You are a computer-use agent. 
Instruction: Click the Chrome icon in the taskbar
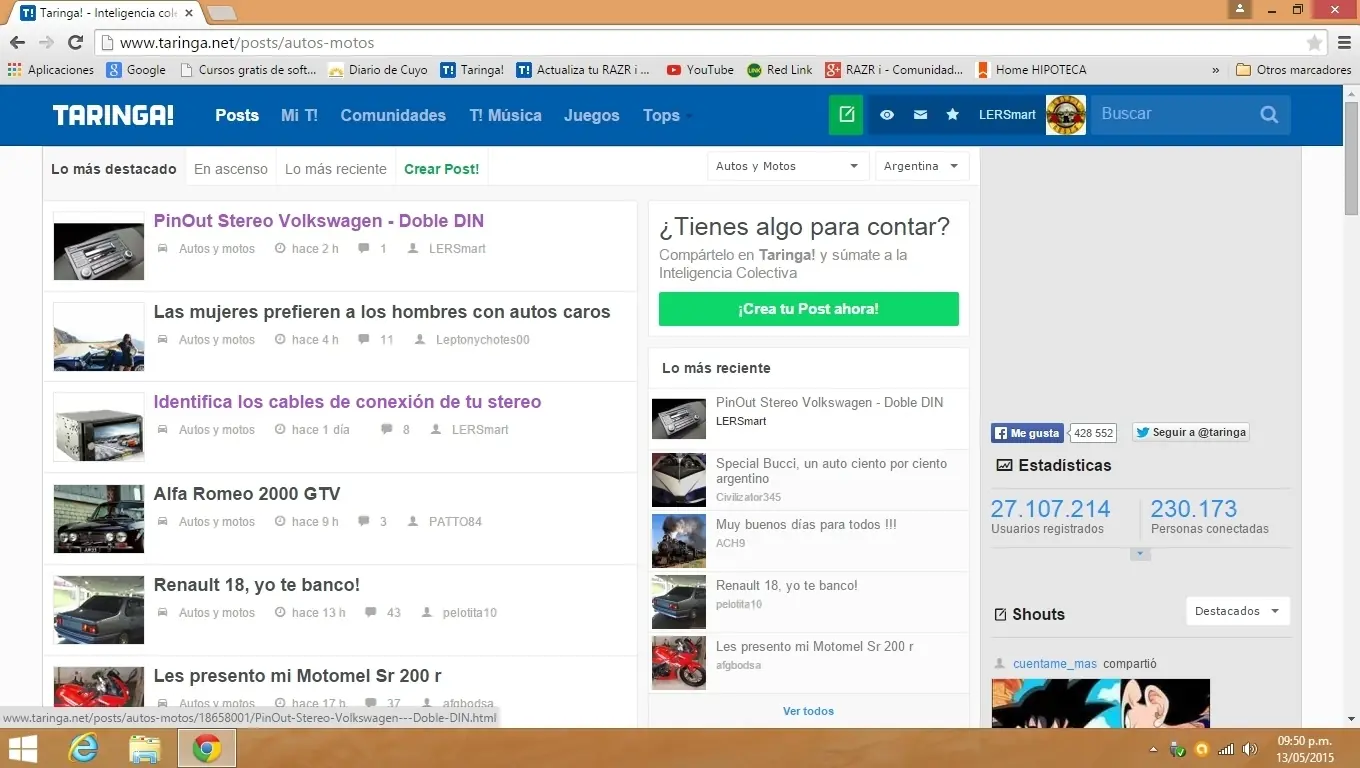(207, 748)
